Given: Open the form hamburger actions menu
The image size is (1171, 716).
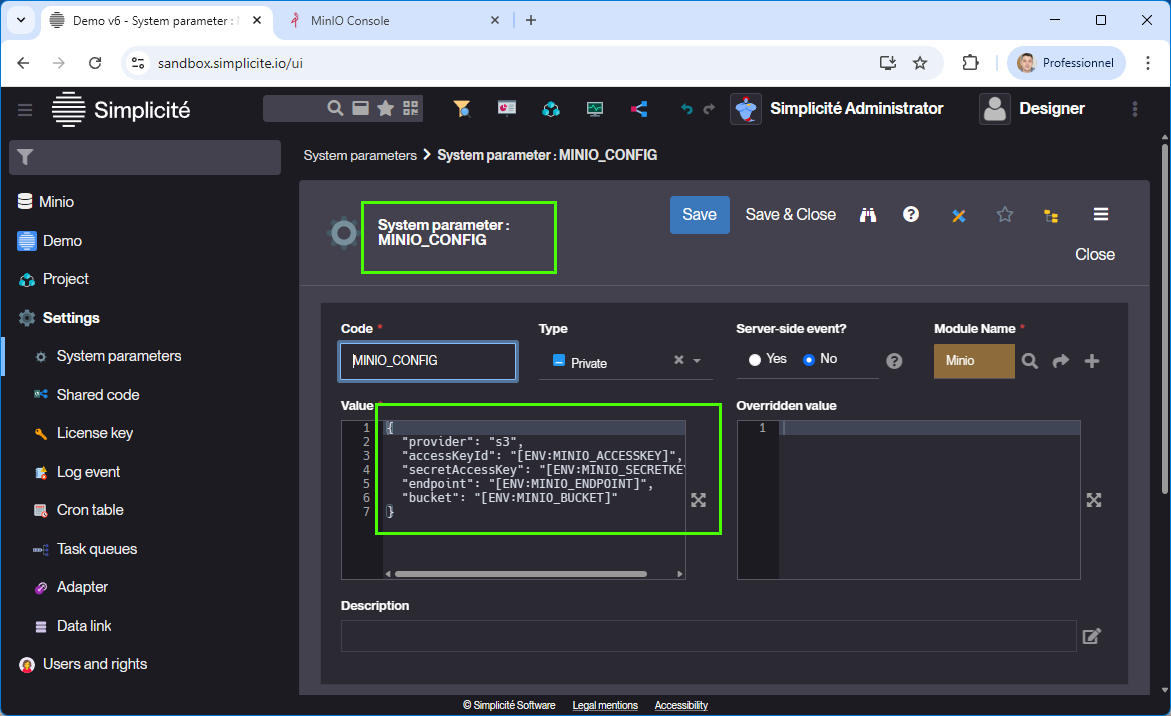Looking at the screenshot, I should [x=1100, y=214].
